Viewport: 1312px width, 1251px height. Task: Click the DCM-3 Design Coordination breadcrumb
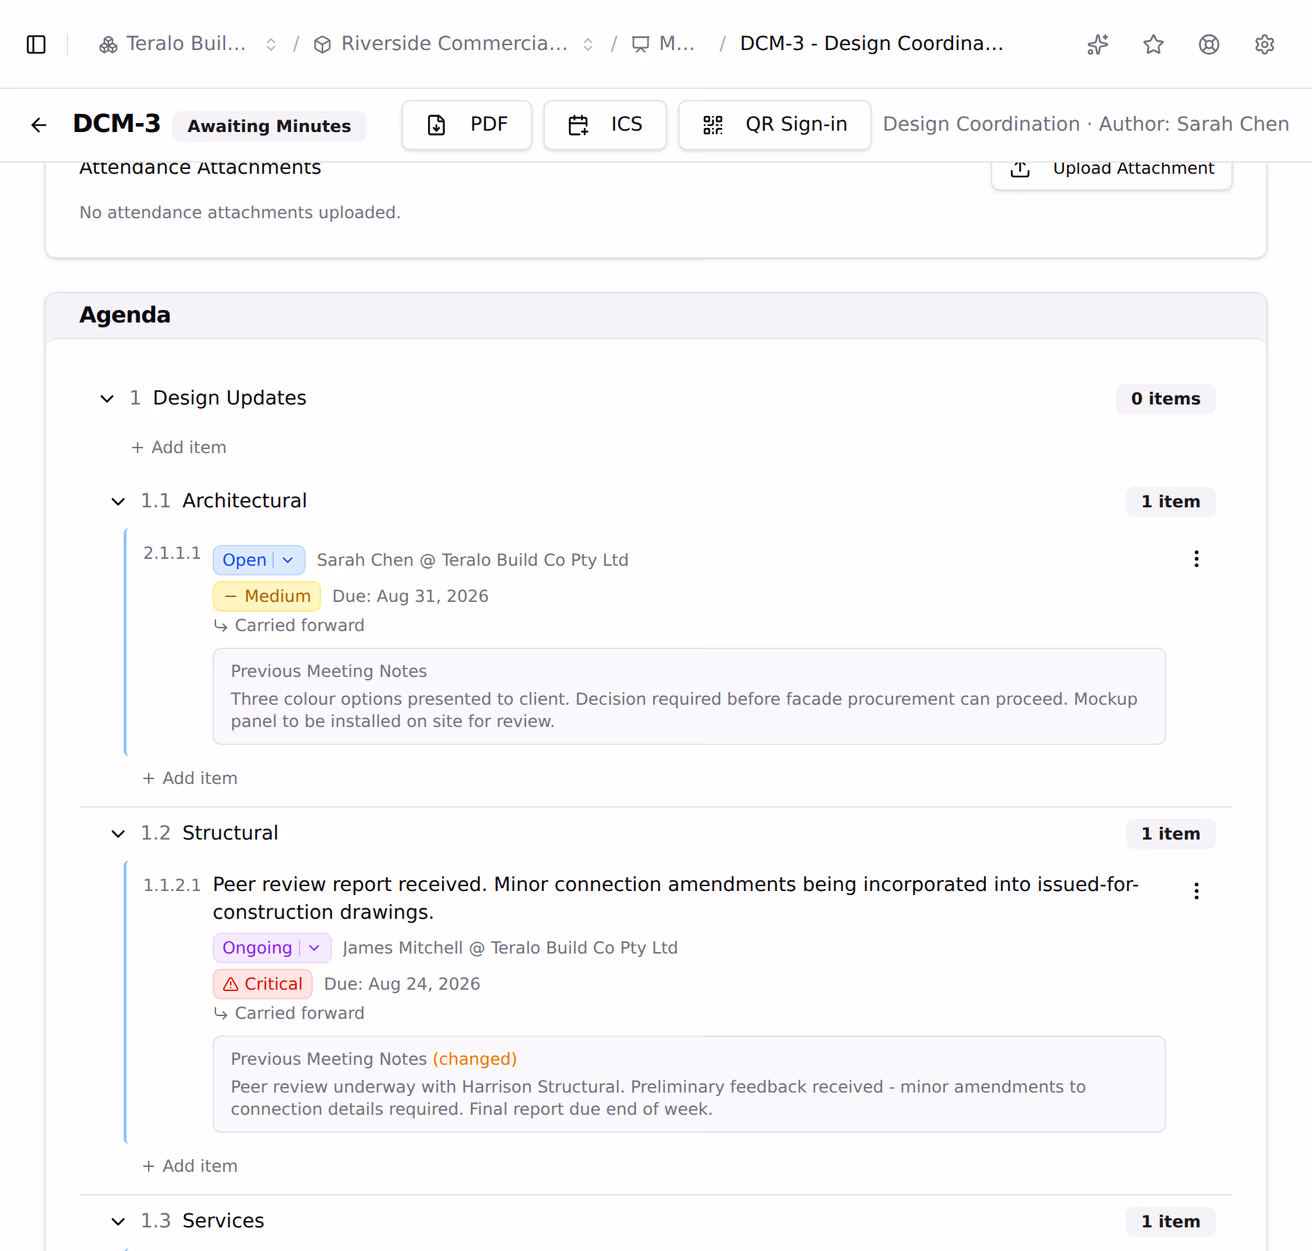pyautogui.click(x=871, y=44)
